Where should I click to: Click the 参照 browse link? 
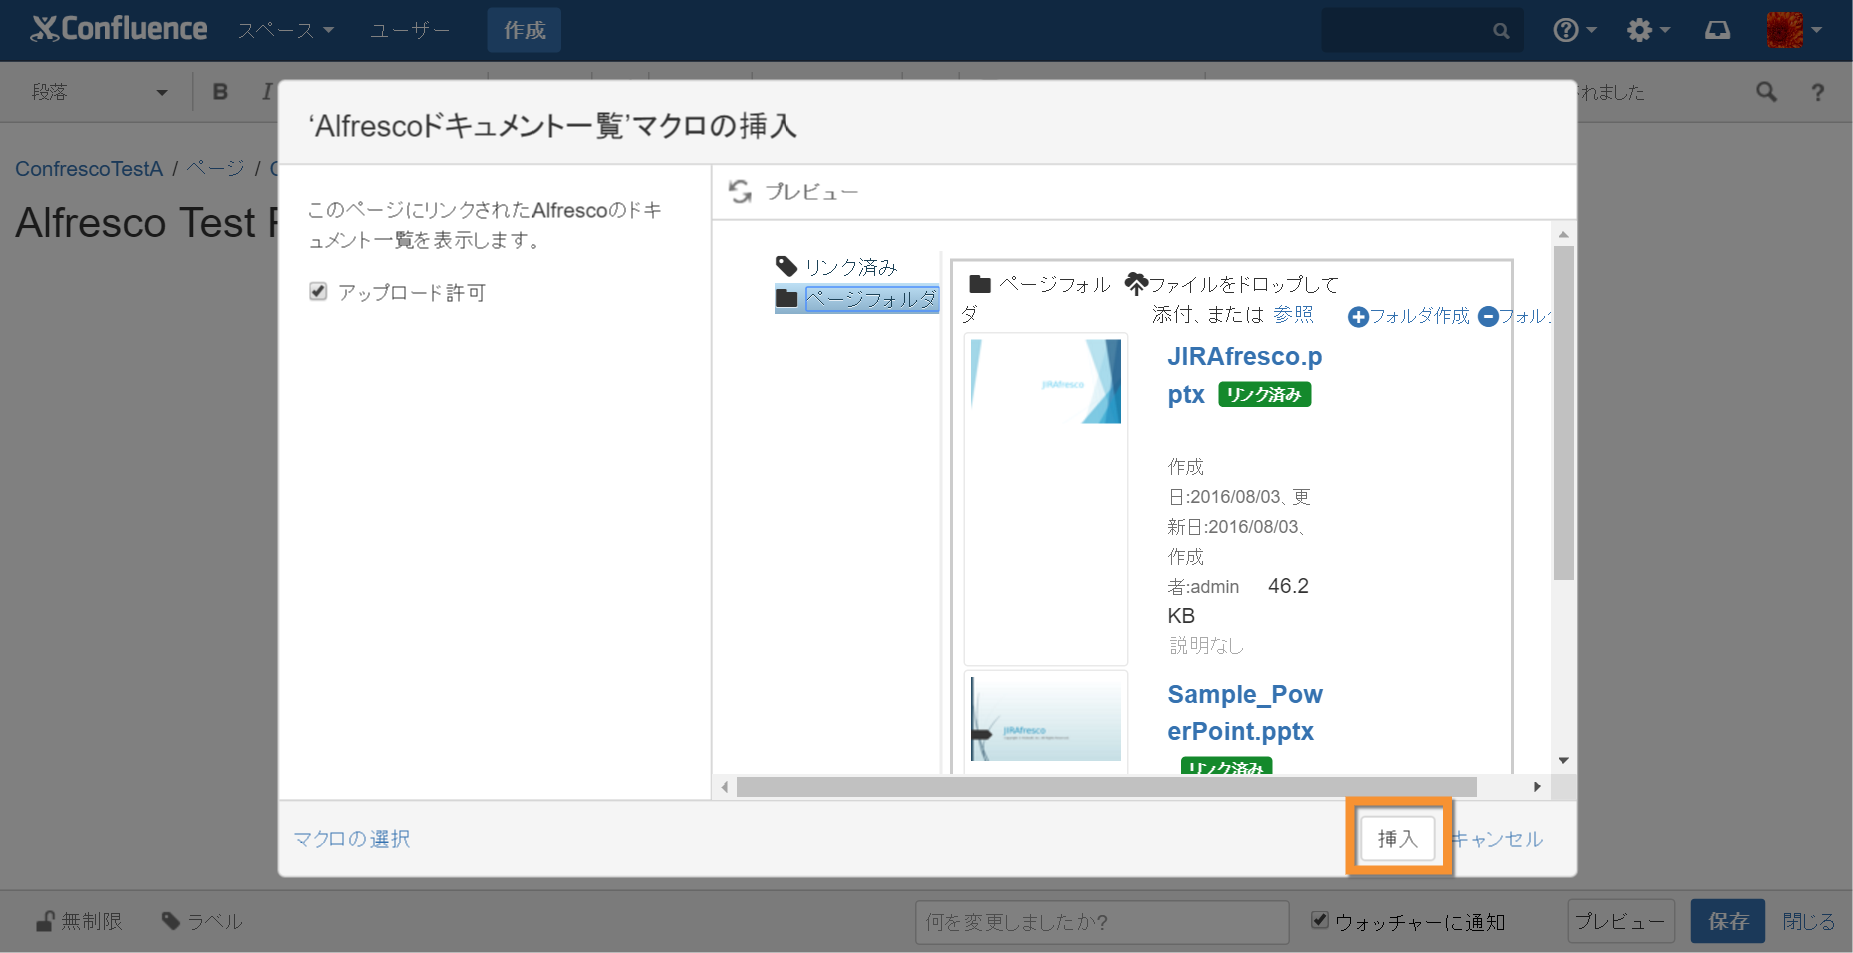point(1293,314)
